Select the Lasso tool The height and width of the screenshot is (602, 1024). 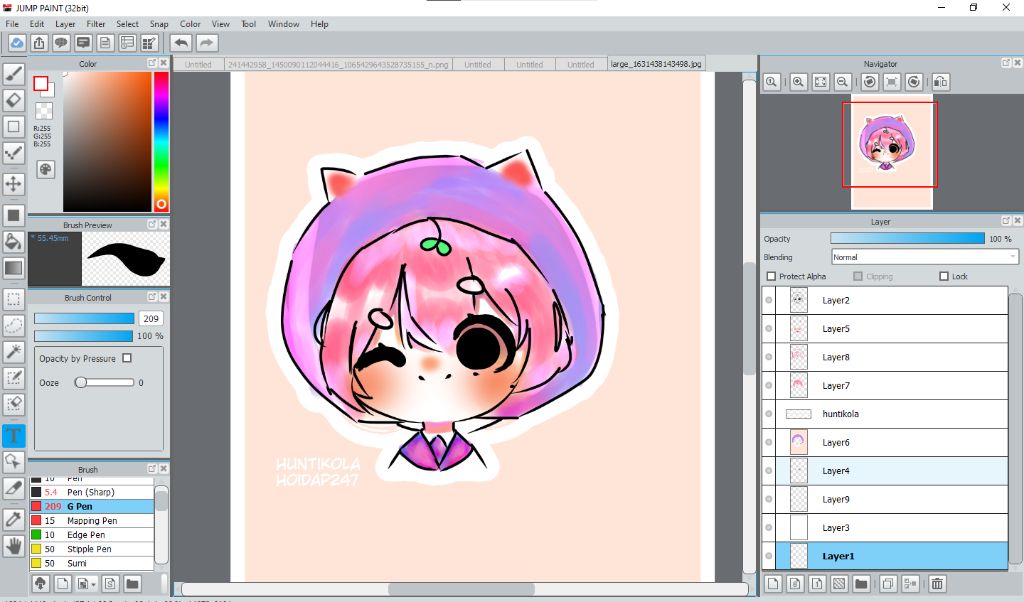(x=14, y=325)
